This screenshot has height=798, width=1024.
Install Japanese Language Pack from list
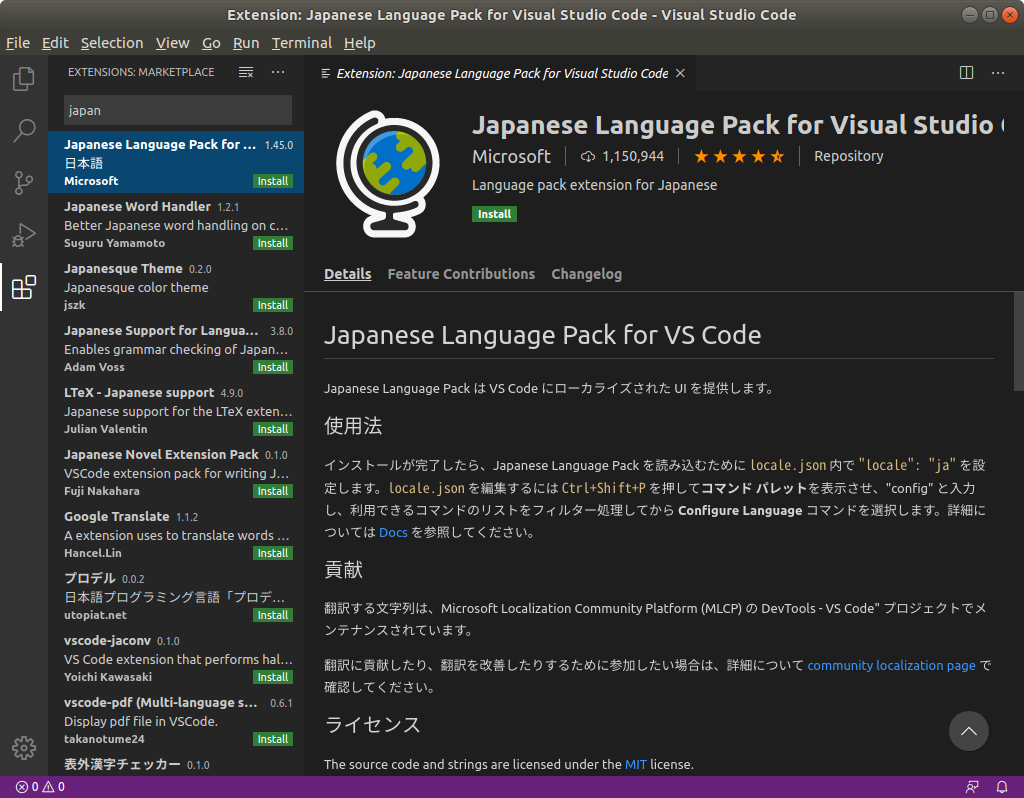point(273,181)
